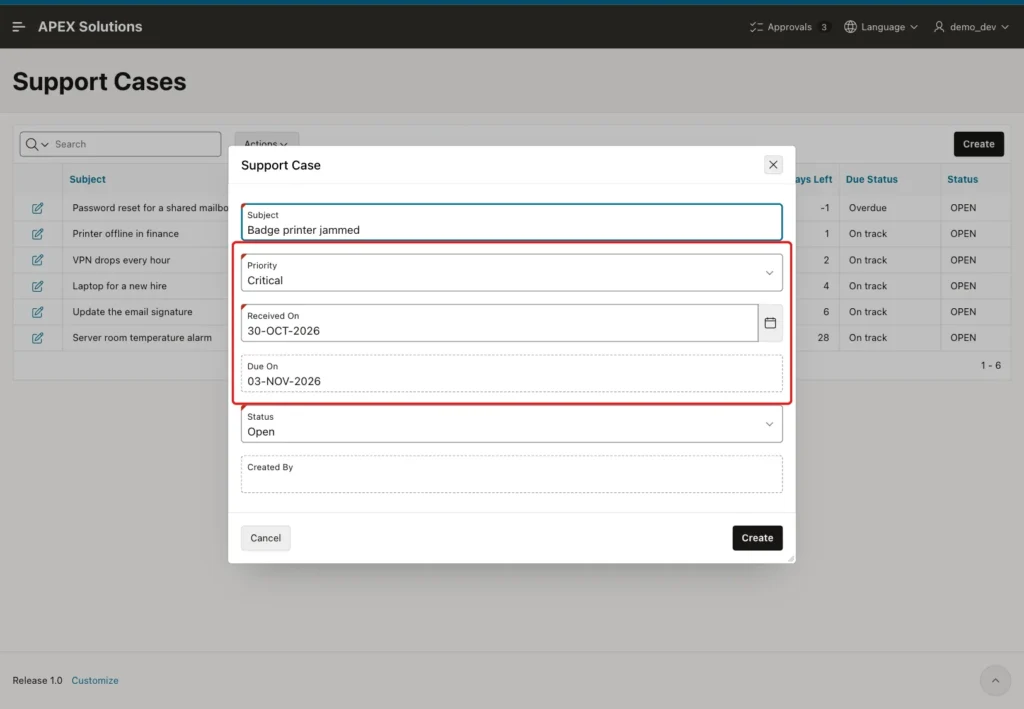Viewport: 1024px width, 709px height.
Task: Click the days left value 28
Action: (x=823, y=338)
